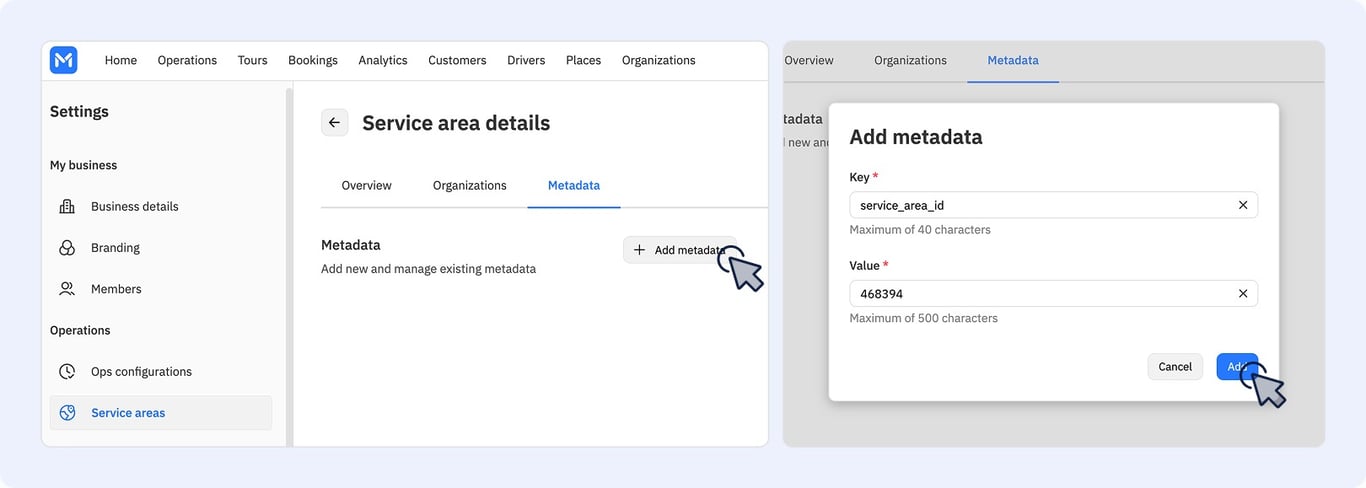Clear the Key field with its X
Viewport: 1366px width, 488px height.
pyautogui.click(x=1243, y=205)
